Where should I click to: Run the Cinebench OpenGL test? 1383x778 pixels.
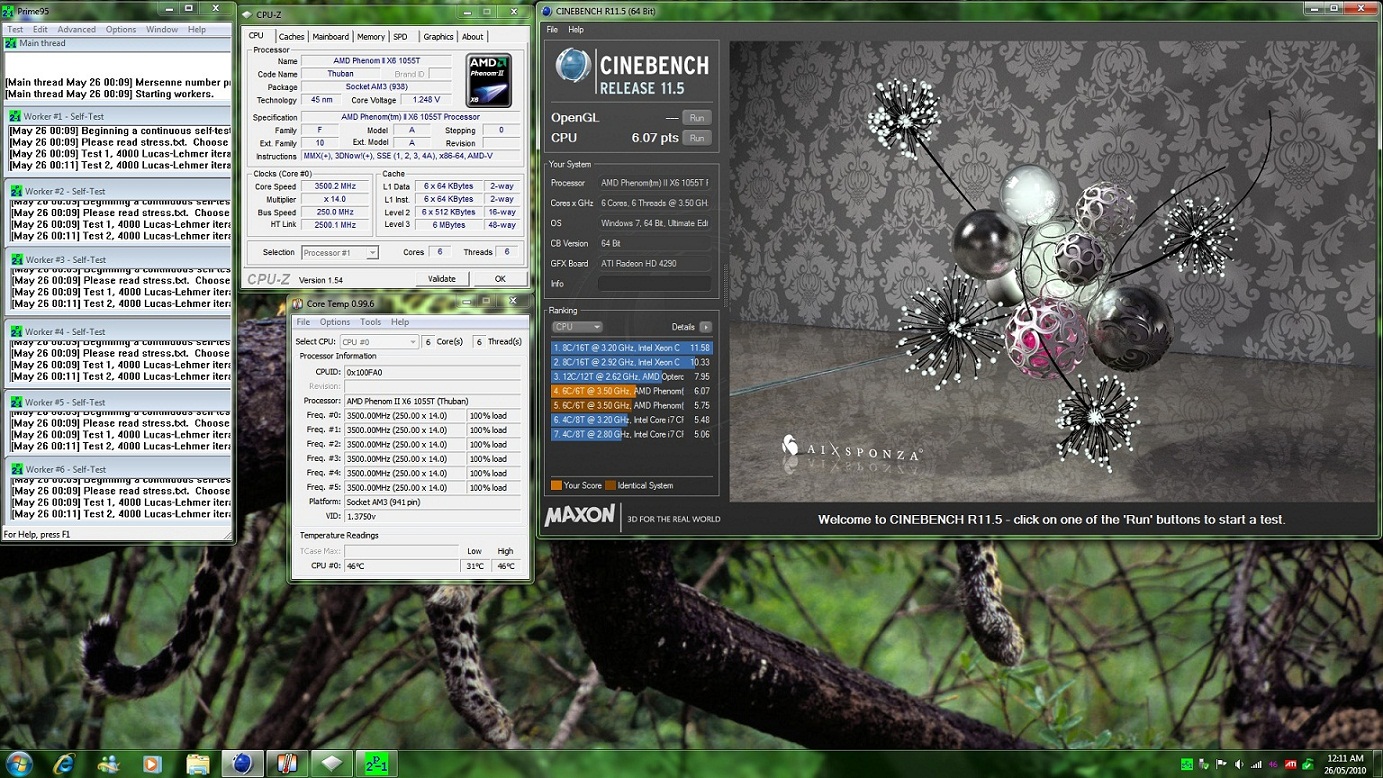[x=697, y=117]
